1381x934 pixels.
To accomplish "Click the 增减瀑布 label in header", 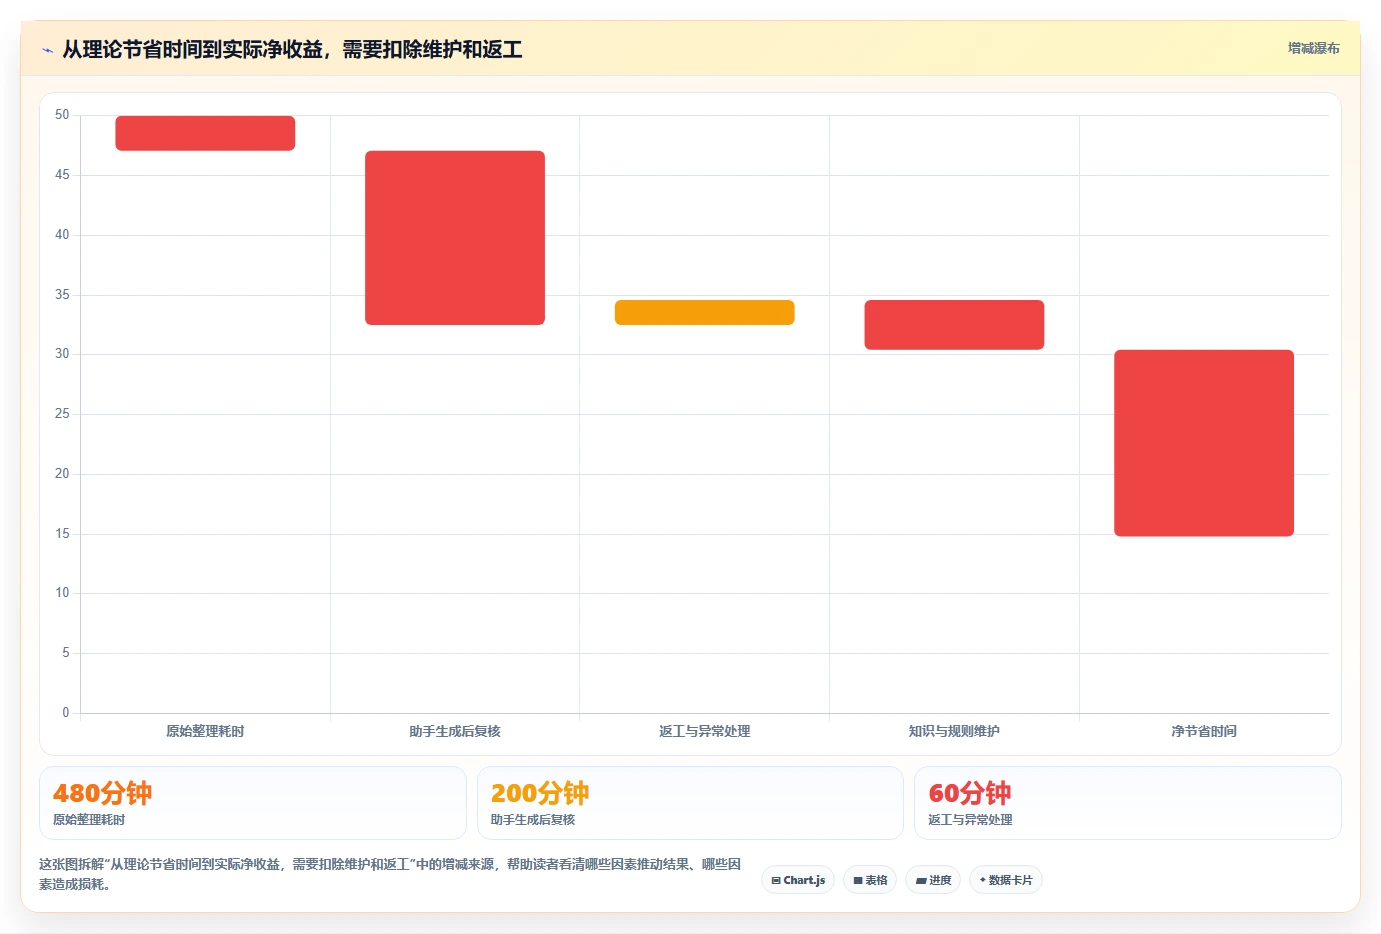I will (x=1313, y=48).
